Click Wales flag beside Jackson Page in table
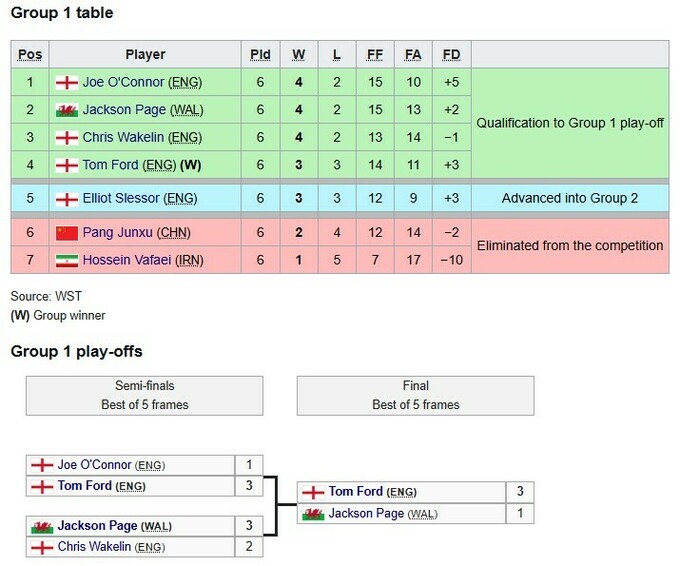Viewport: 680px width, 566px height. 66,110
